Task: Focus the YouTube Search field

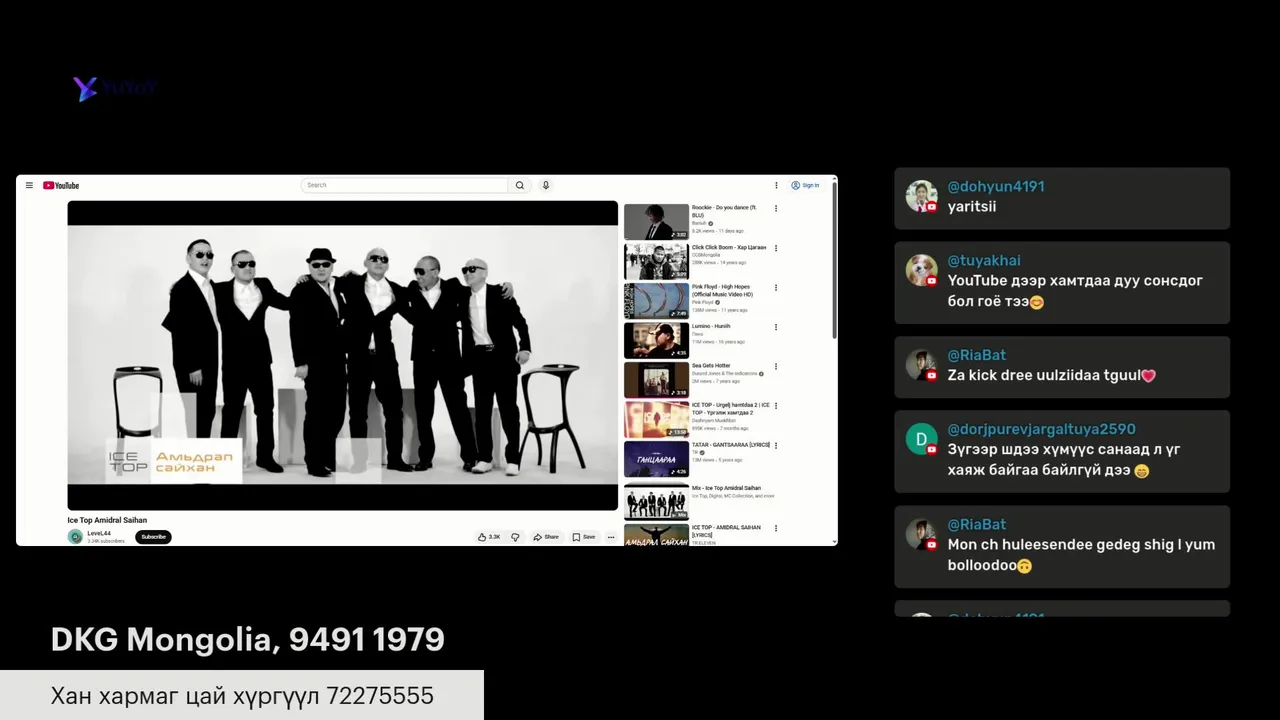Action: pos(404,185)
